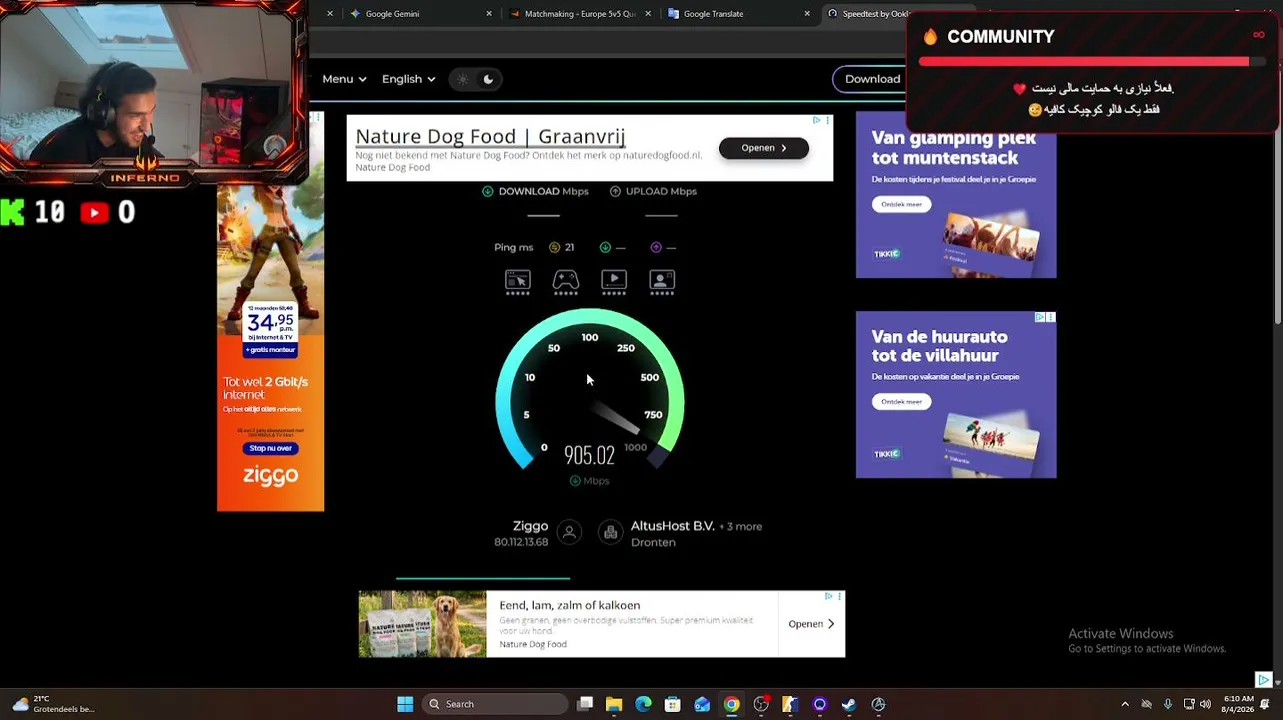Click the UPLOAD Mbps arrow icon

(x=615, y=191)
